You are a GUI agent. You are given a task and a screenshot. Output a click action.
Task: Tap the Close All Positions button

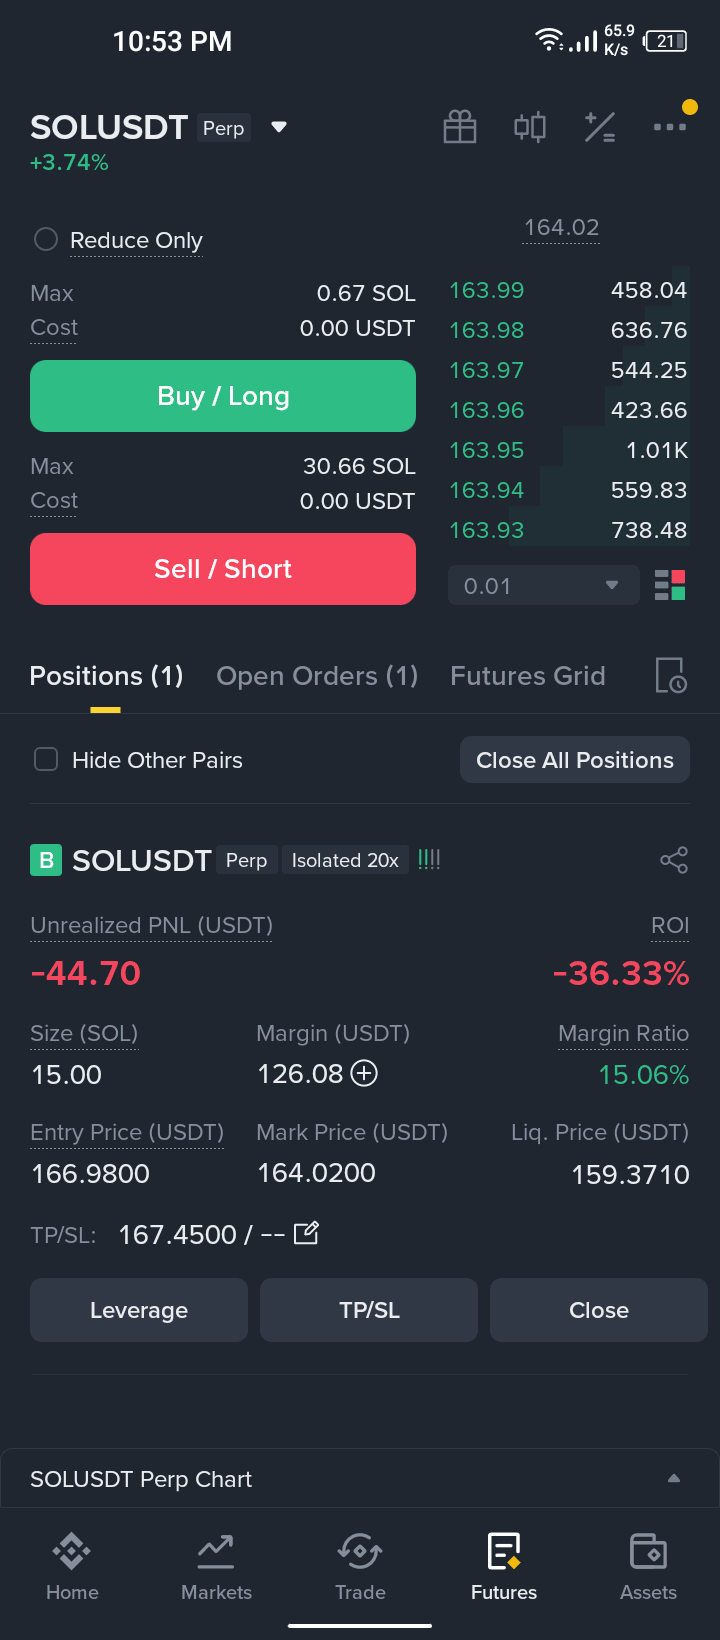[575, 760]
